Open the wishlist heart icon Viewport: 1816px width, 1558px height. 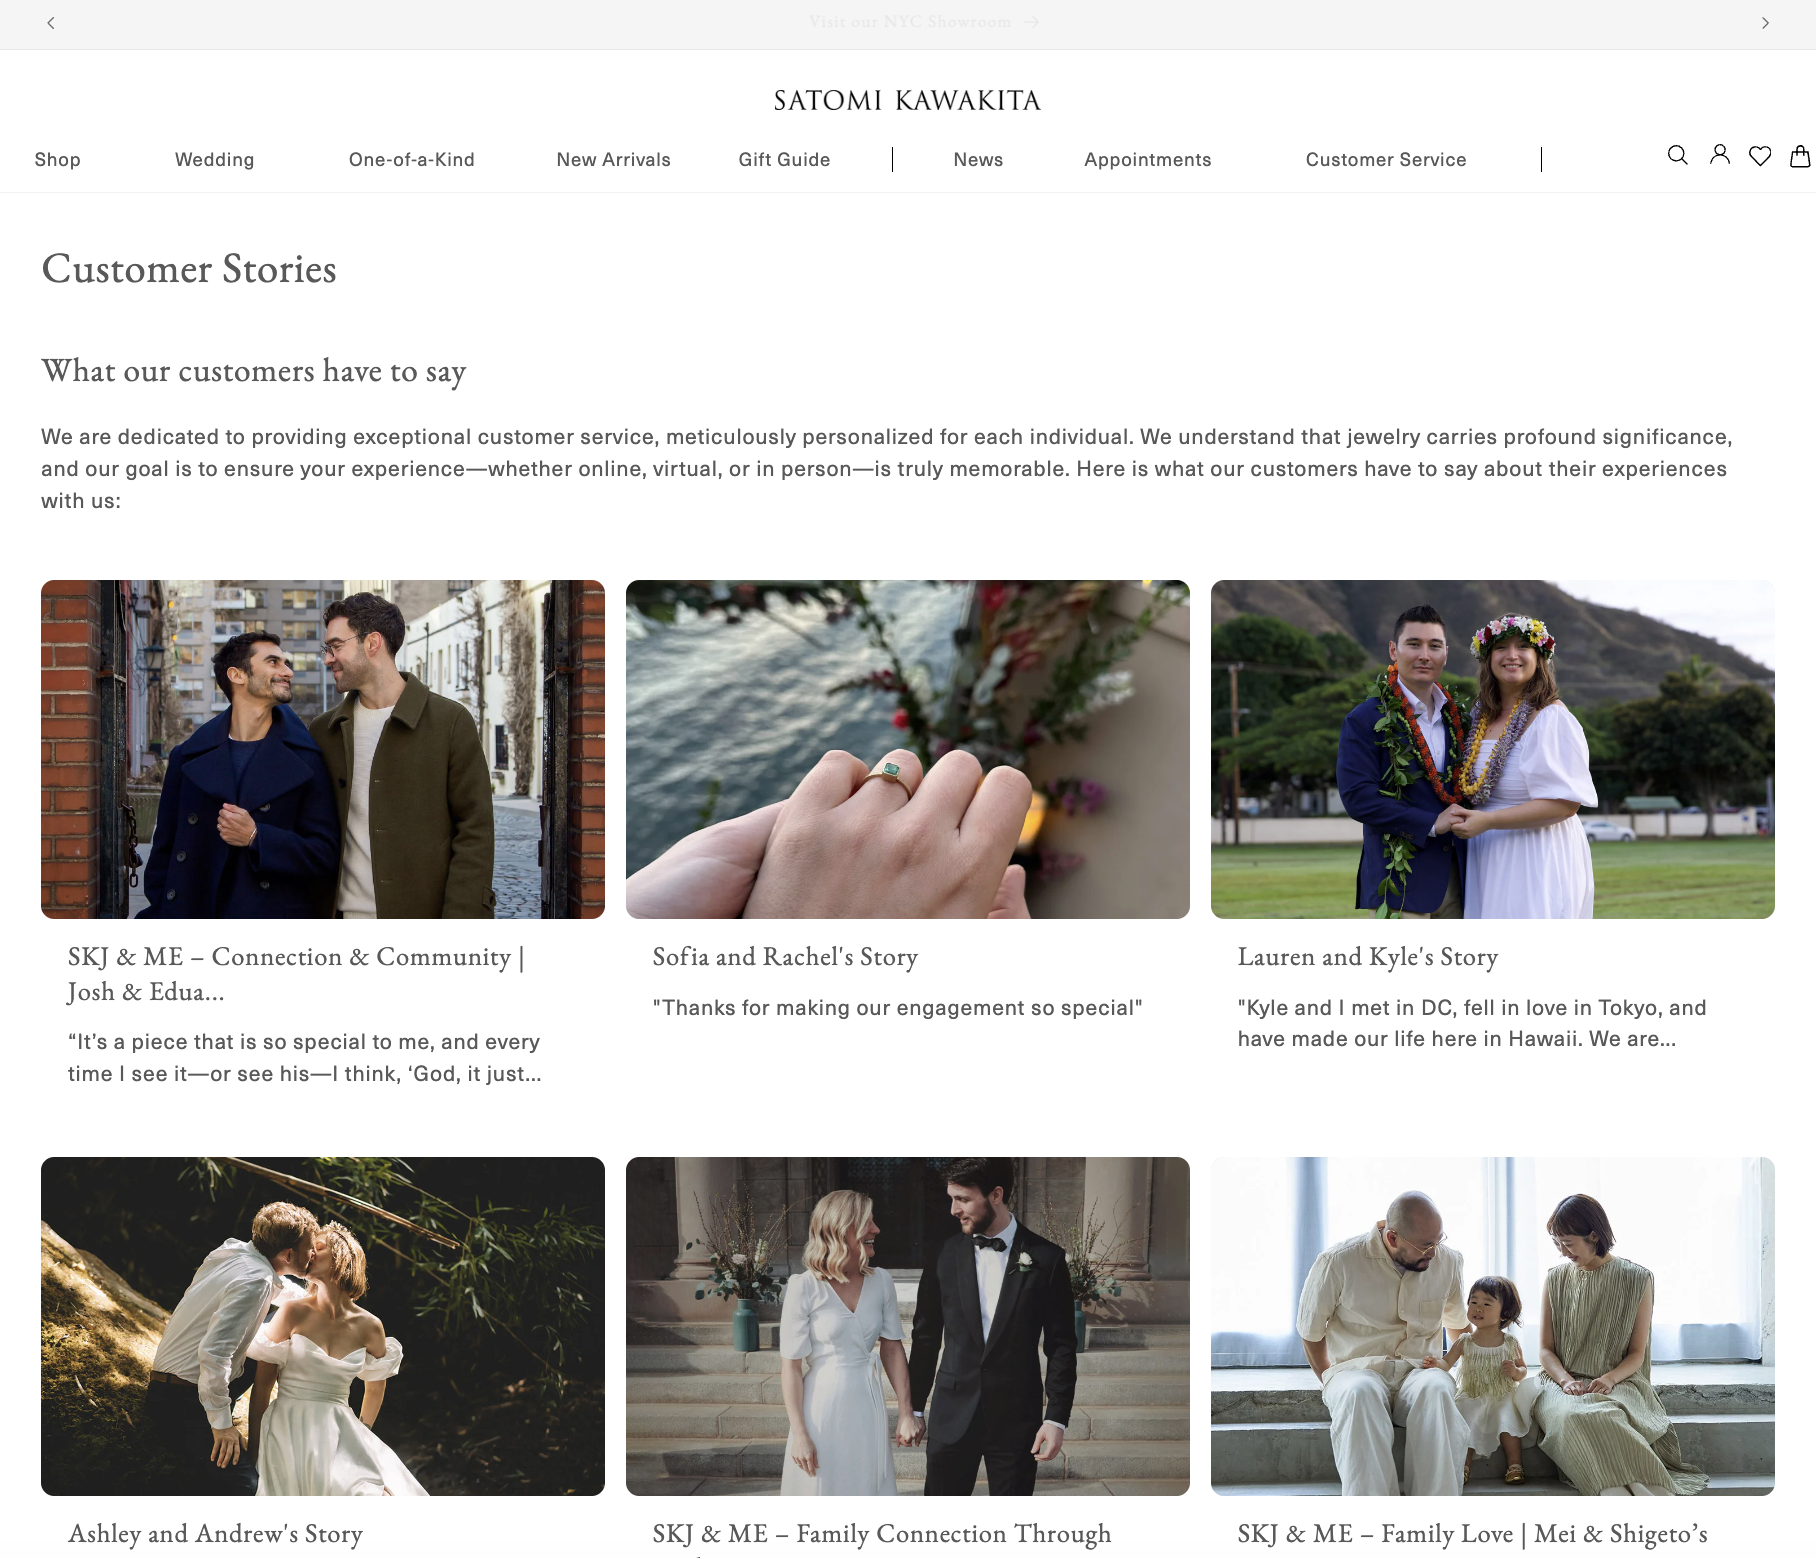pos(1760,156)
